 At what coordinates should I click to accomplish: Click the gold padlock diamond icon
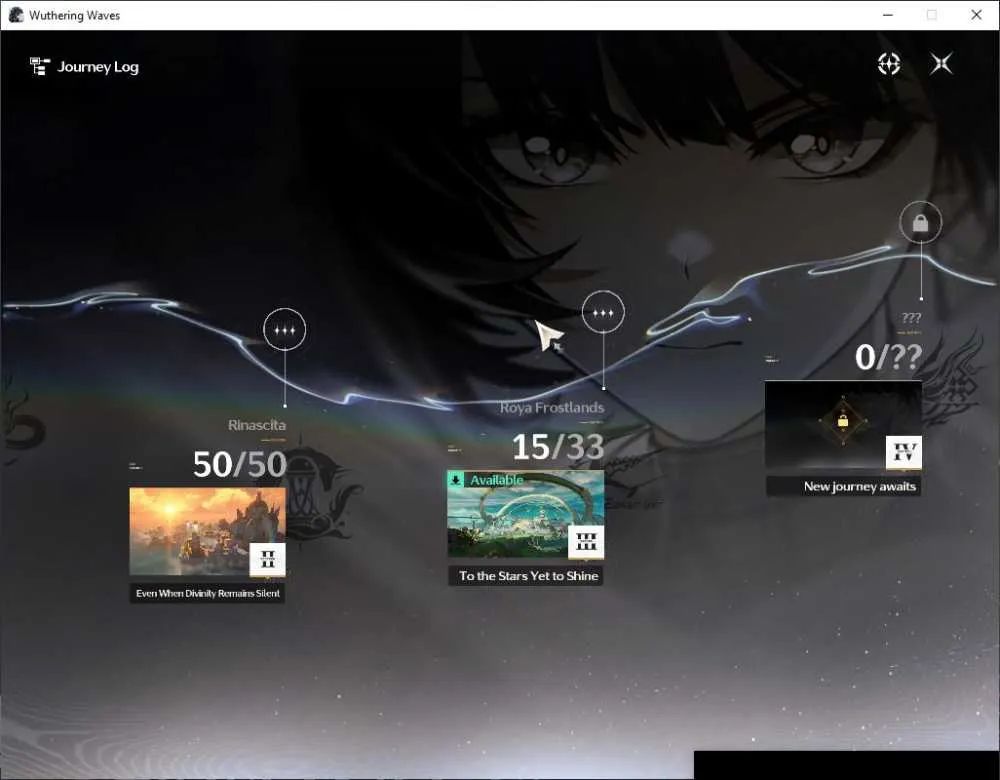pyautogui.click(x=842, y=421)
